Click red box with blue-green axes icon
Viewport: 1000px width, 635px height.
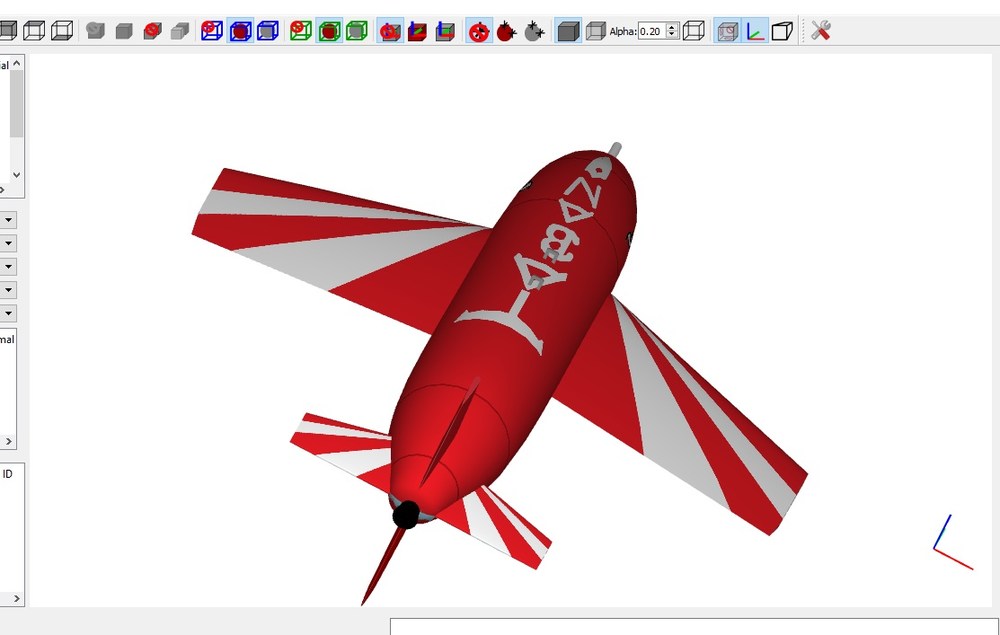click(x=417, y=31)
